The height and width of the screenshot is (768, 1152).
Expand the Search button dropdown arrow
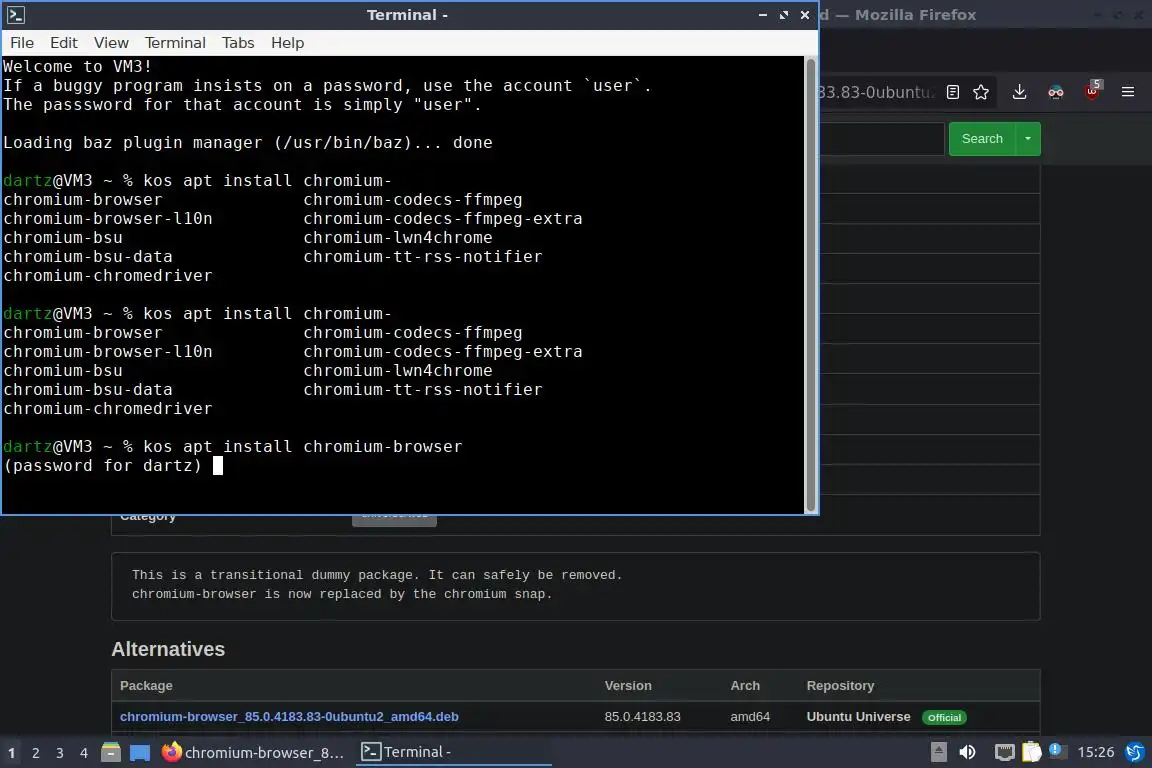[x=1028, y=139]
